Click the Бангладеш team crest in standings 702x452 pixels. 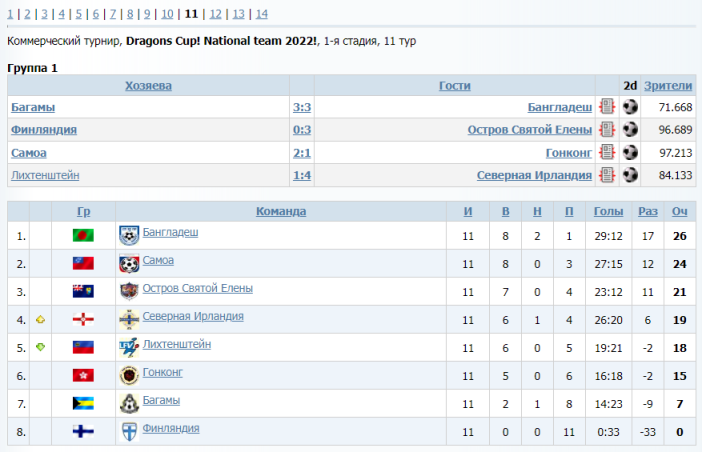(x=129, y=236)
